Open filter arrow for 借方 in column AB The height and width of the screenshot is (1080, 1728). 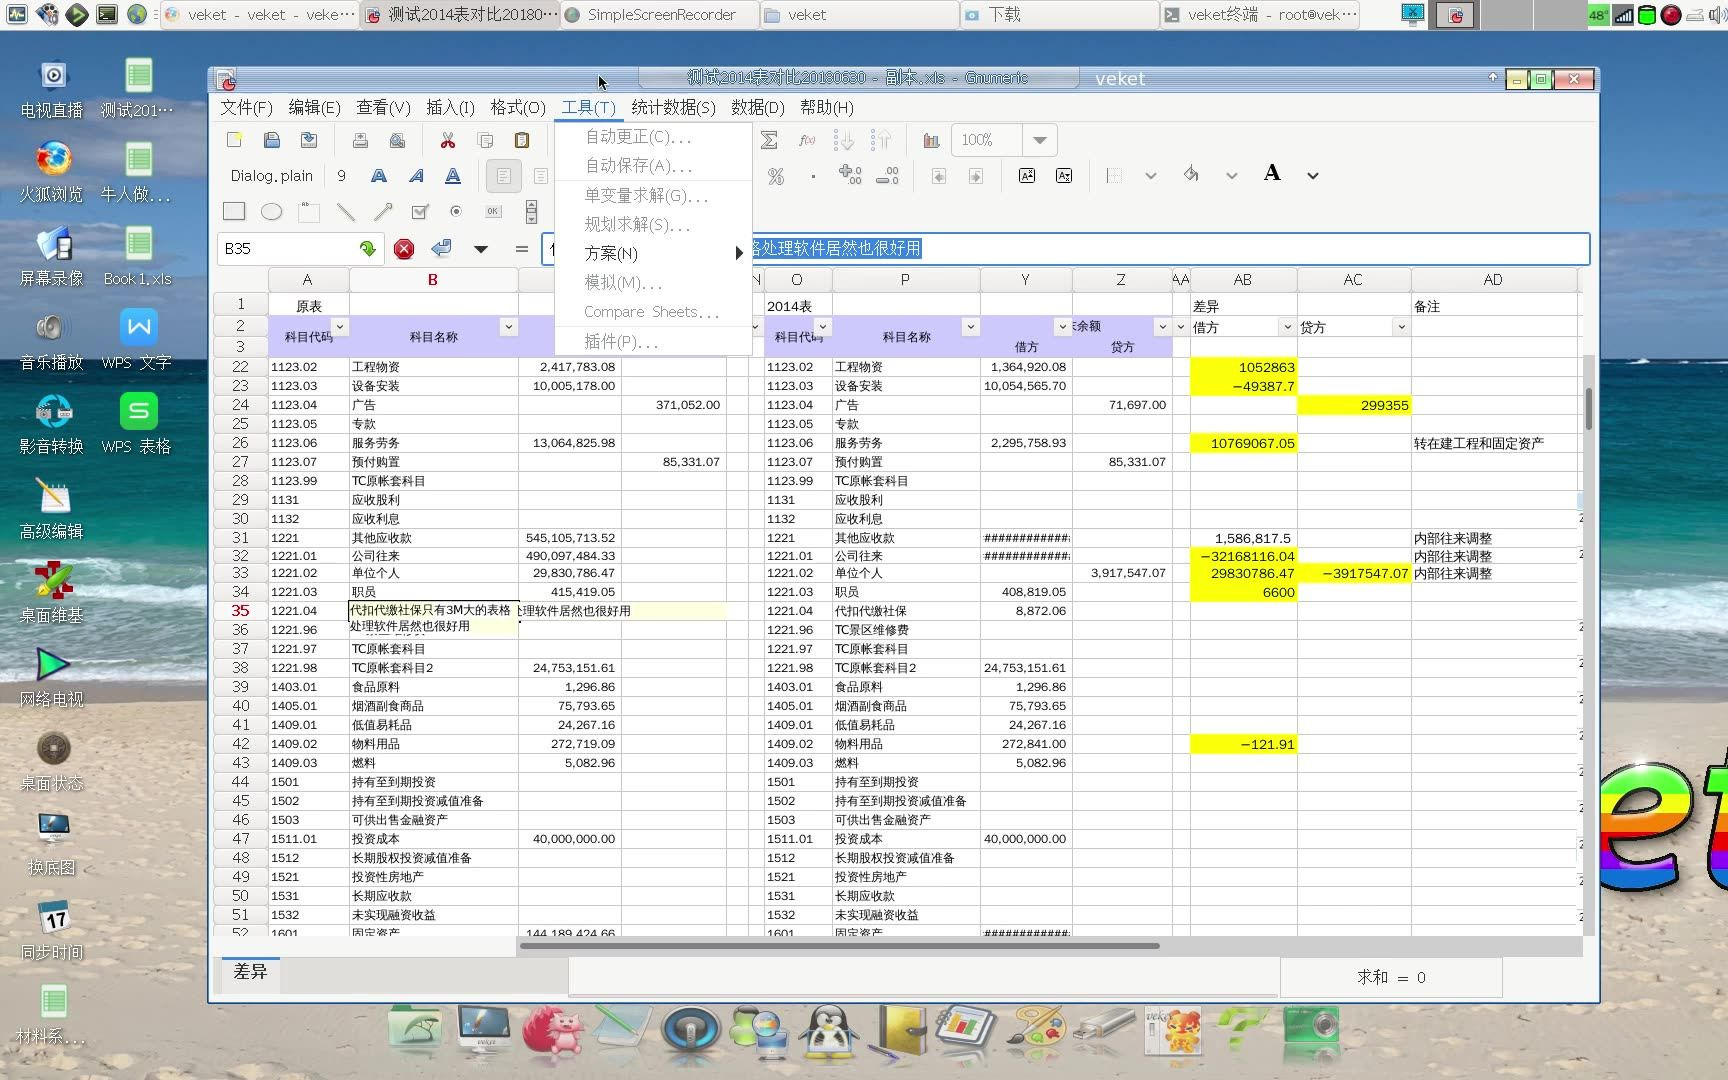point(1287,327)
